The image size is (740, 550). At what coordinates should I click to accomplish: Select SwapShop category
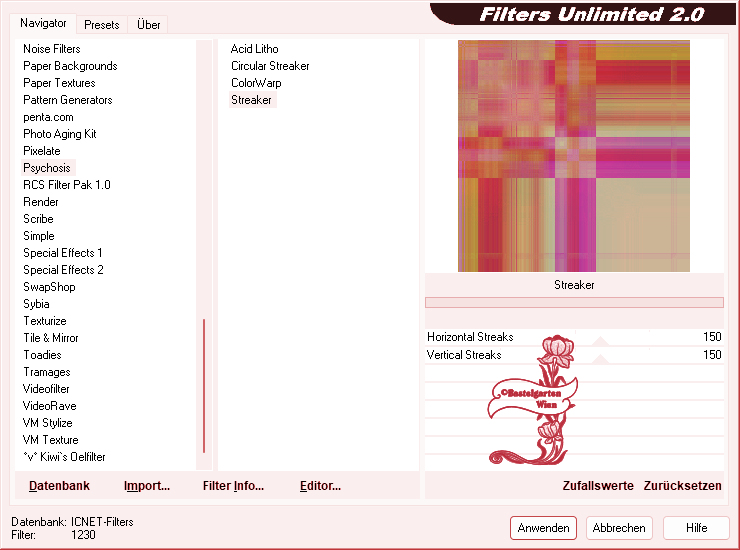tap(49, 287)
